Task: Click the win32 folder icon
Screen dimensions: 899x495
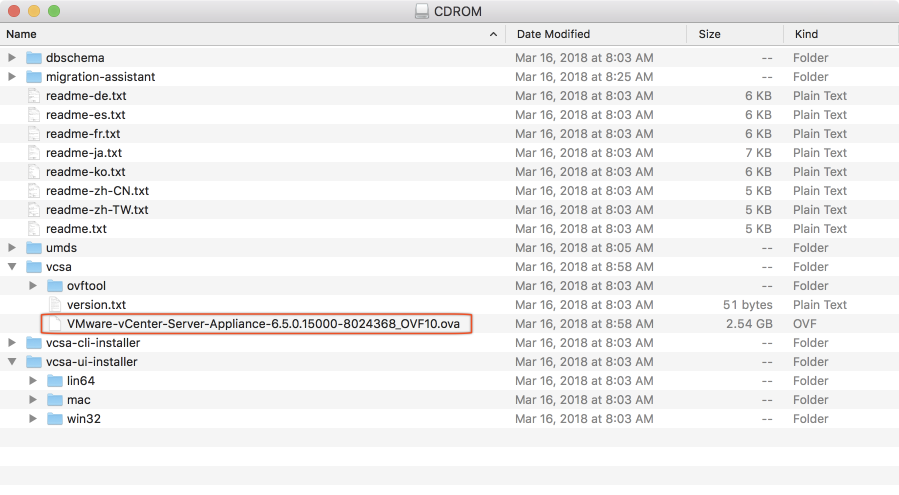Action: click(55, 419)
